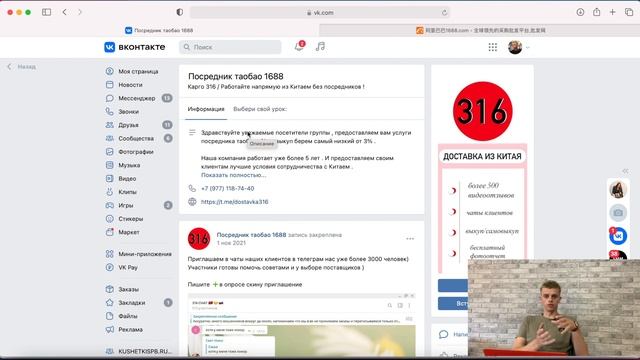640x360 pixels.
Task: Expand description with Показать полностью
Action: pyautogui.click(x=233, y=175)
